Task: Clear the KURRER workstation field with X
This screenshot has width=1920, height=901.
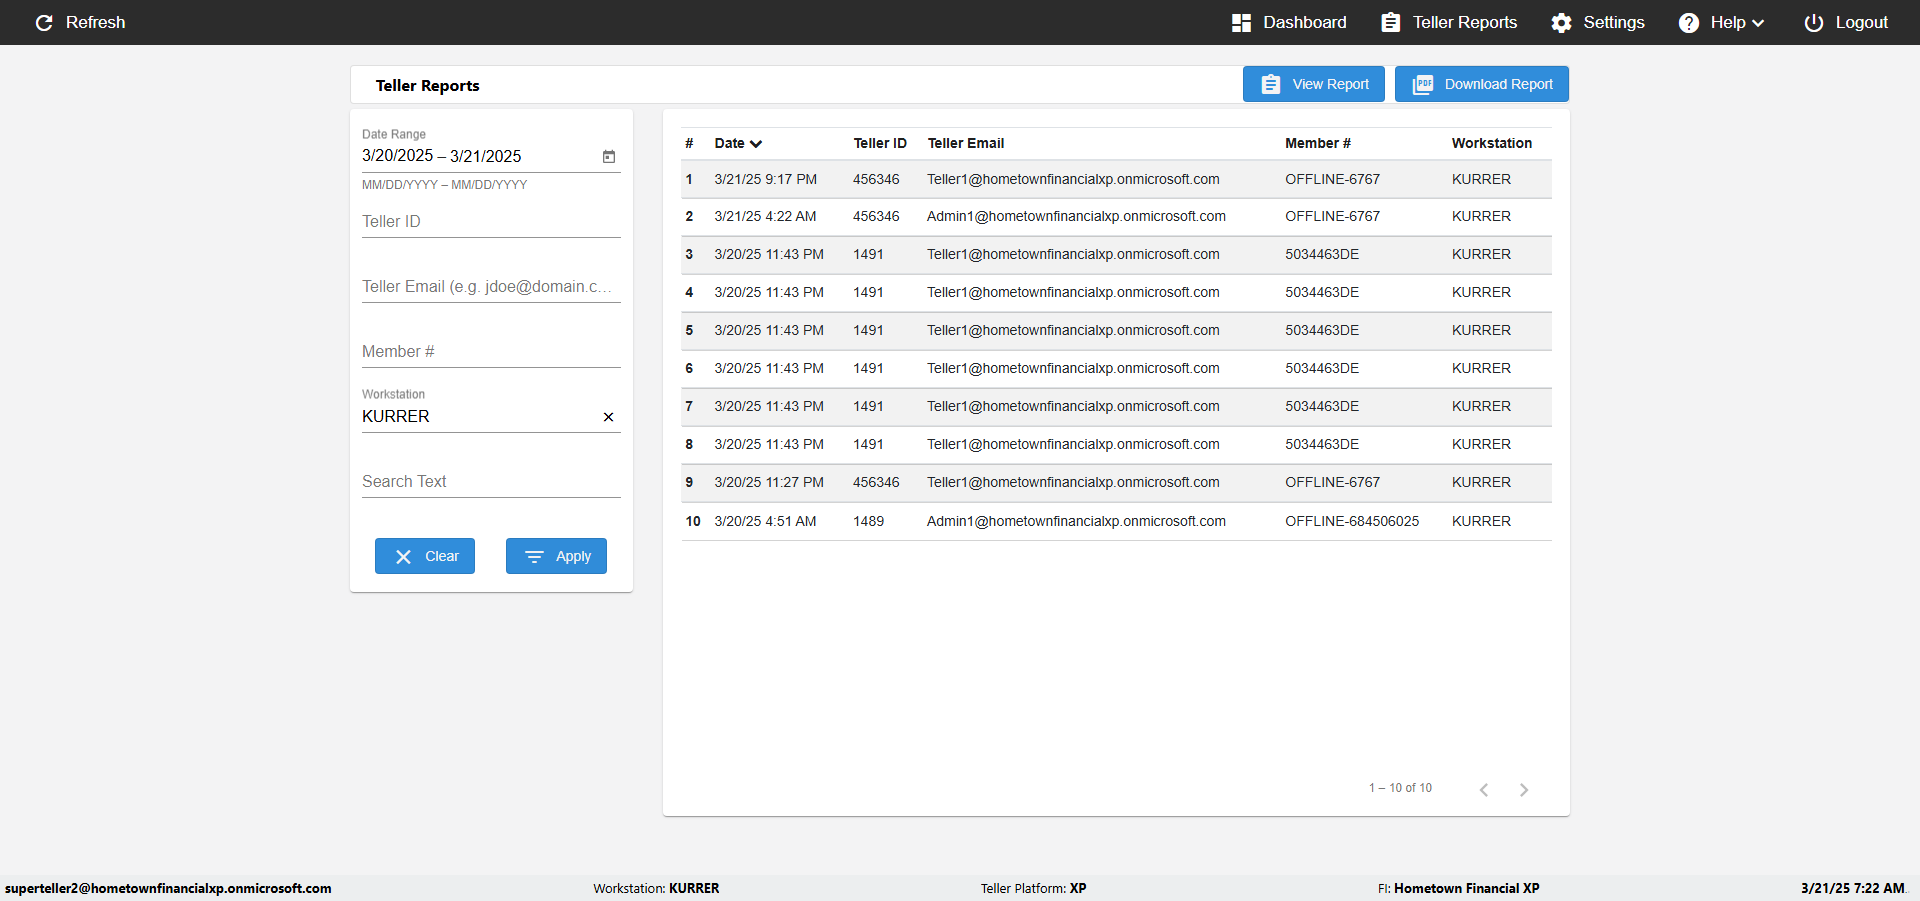Action: 608,417
